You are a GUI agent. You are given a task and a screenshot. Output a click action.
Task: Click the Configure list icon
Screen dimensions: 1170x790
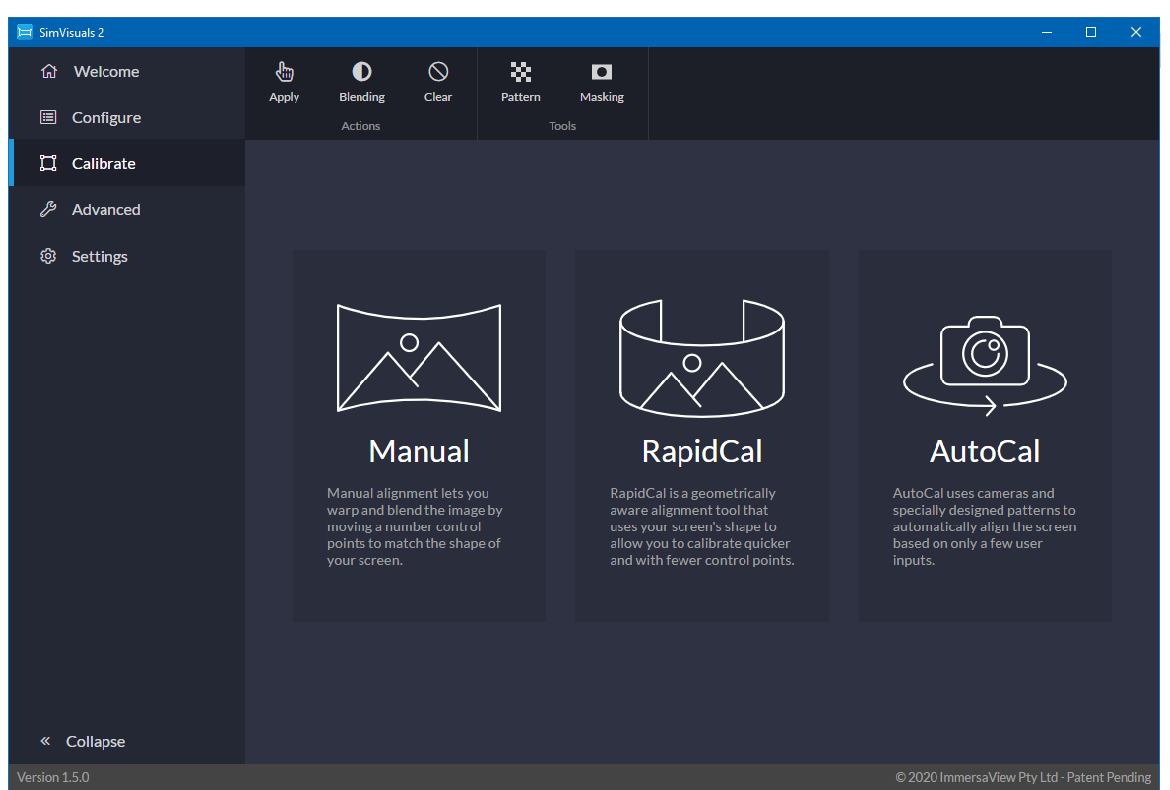pos(48,117)
